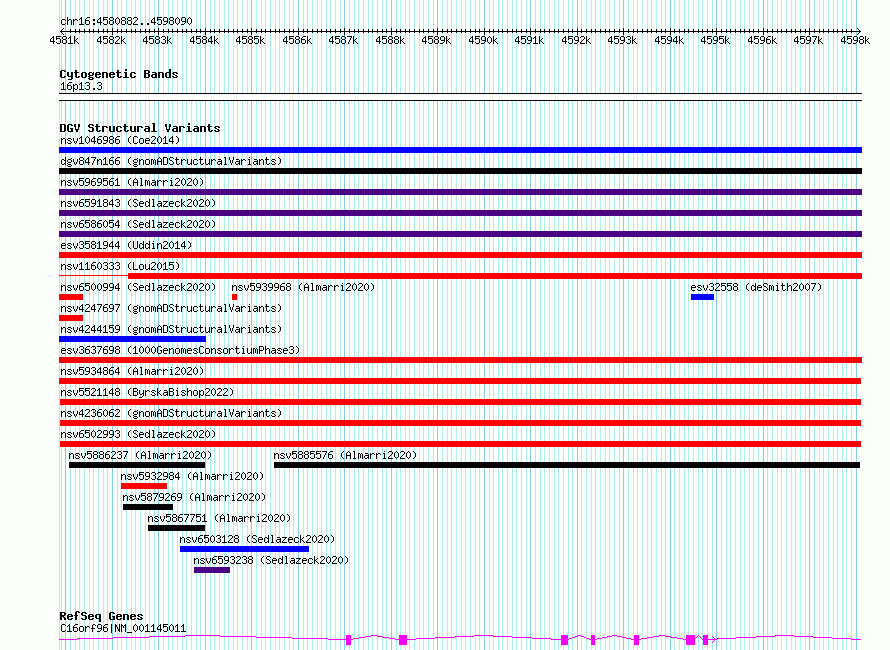Click nsv6586054 (Sedlazeck2020) label

(138, 224)
